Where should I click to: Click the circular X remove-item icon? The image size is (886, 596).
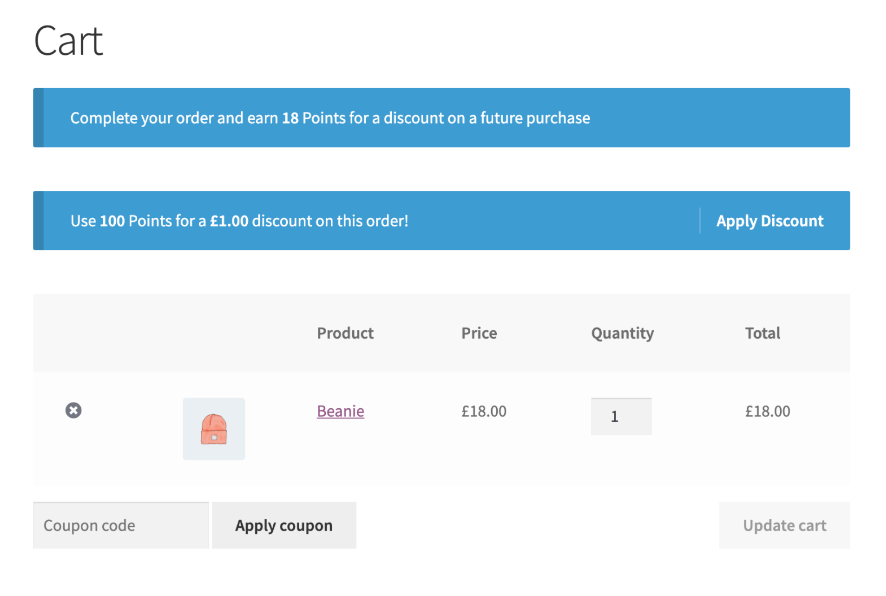[x=72, y=410]
